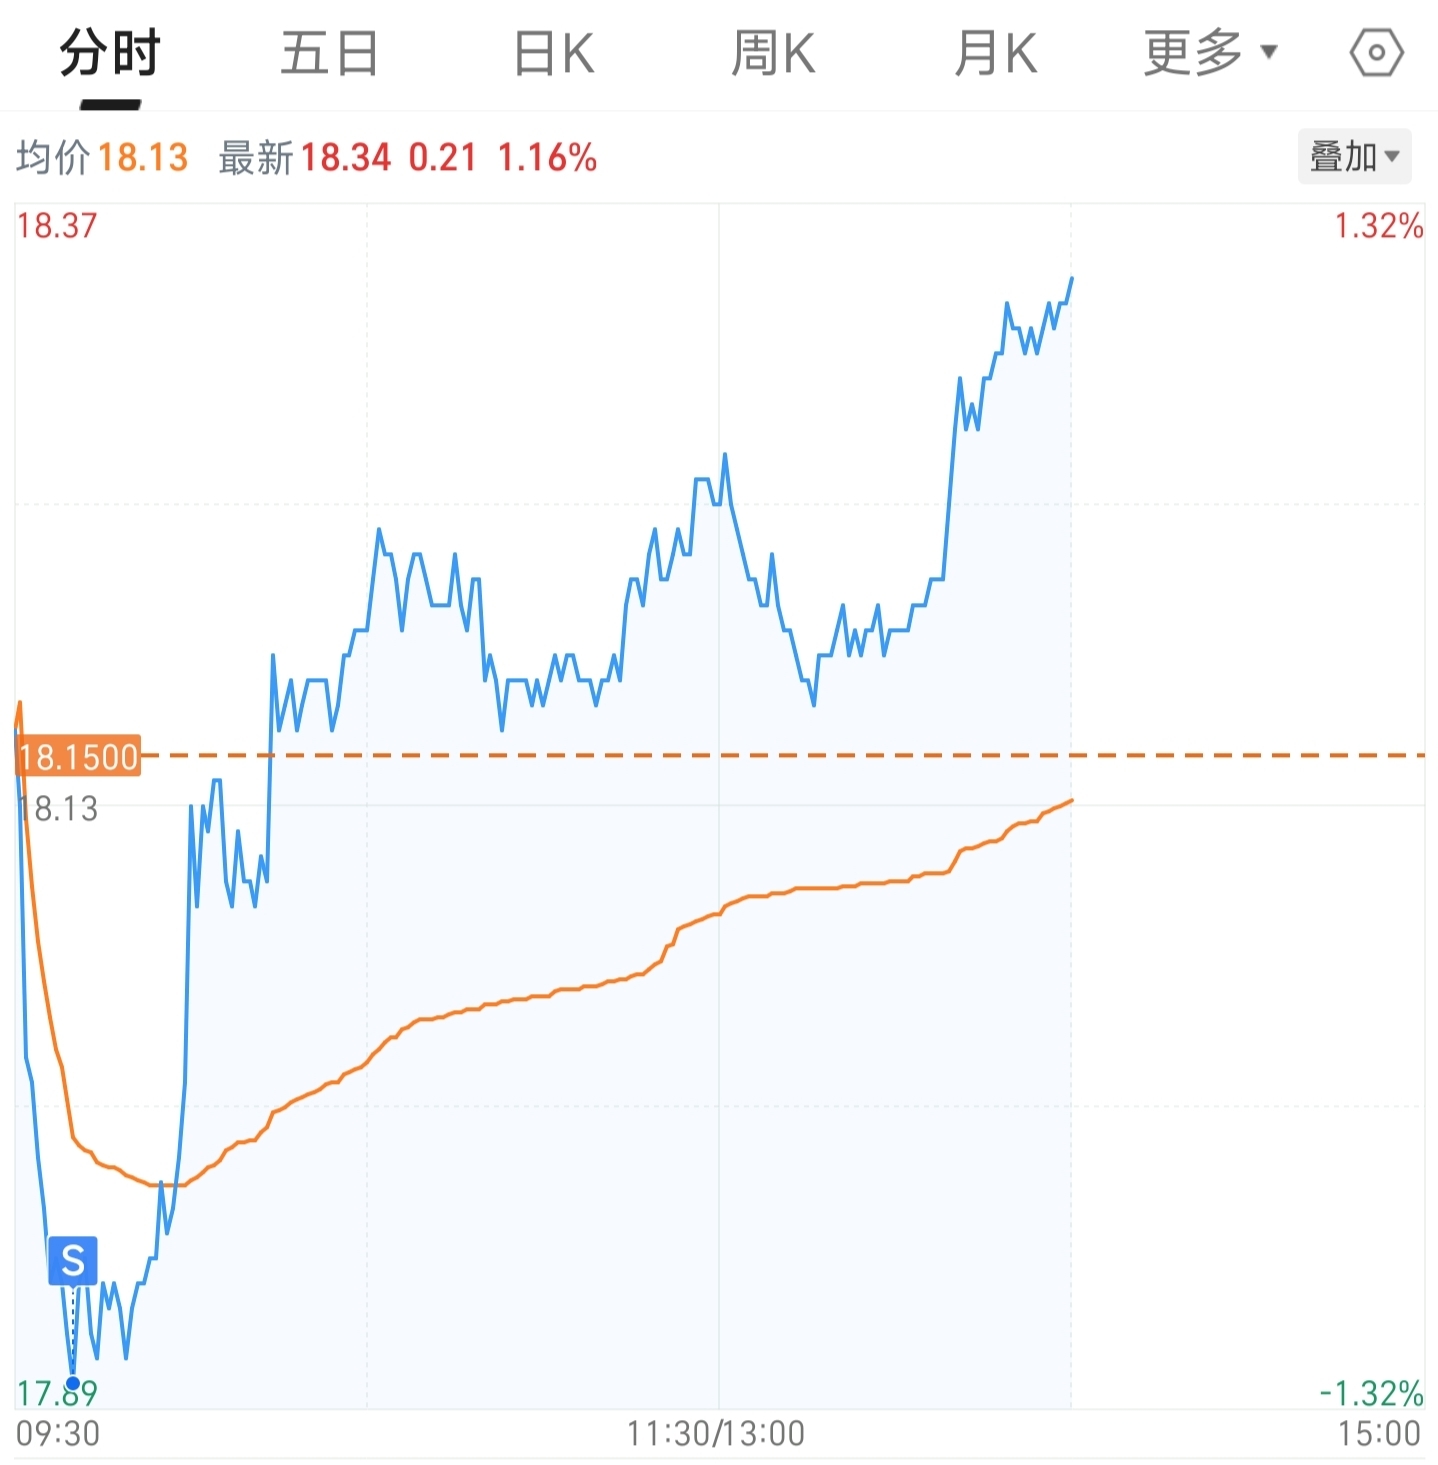Image resolution: width=1438 pixels, height=1465 pixels.
Task: Switch to 周K weekly chart
Action: 773,54
